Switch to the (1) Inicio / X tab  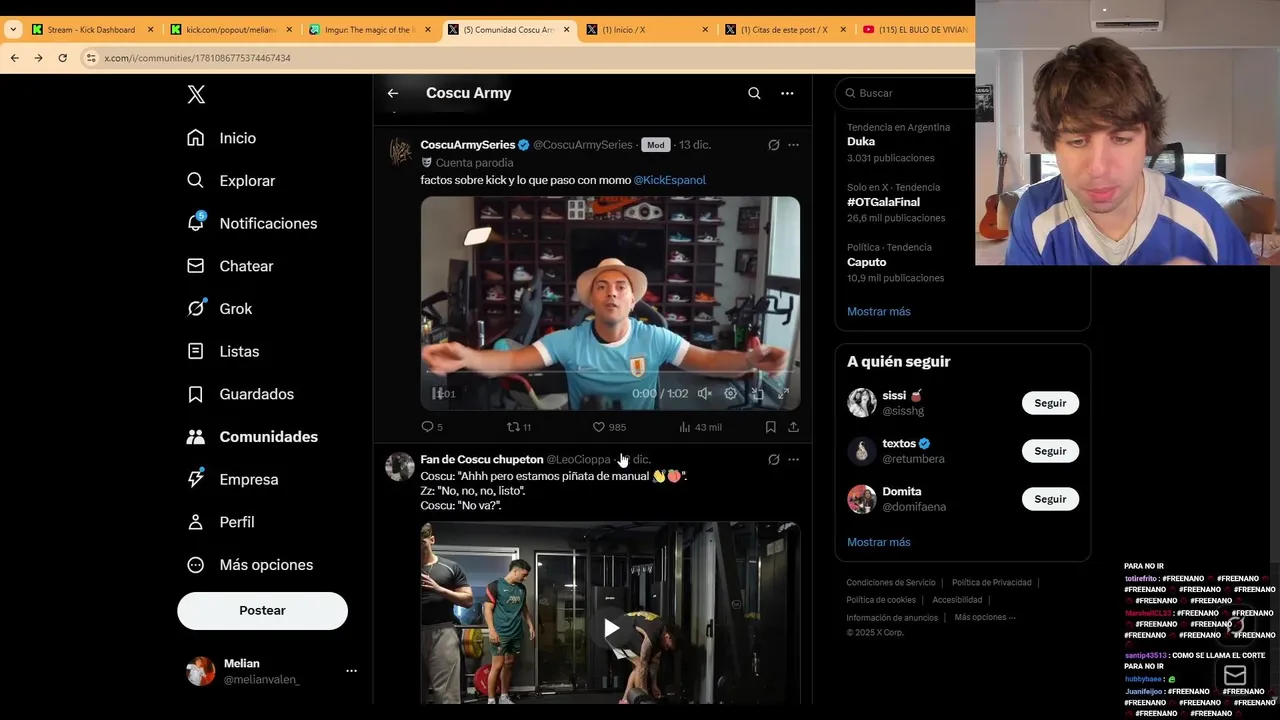pos(645,30)
